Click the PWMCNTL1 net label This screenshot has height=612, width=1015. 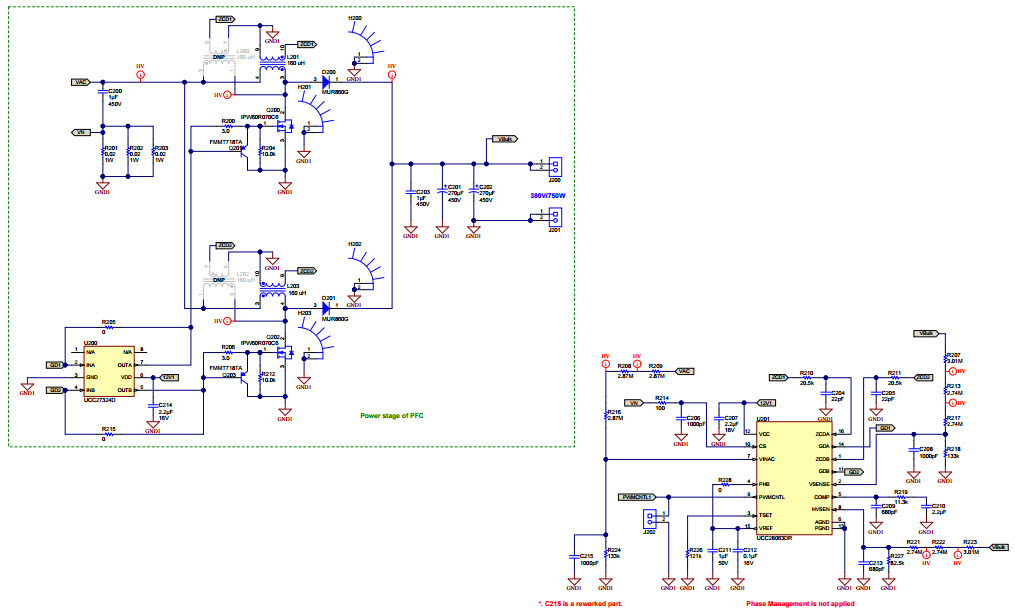pyautogui.click(x=637, y=496)
